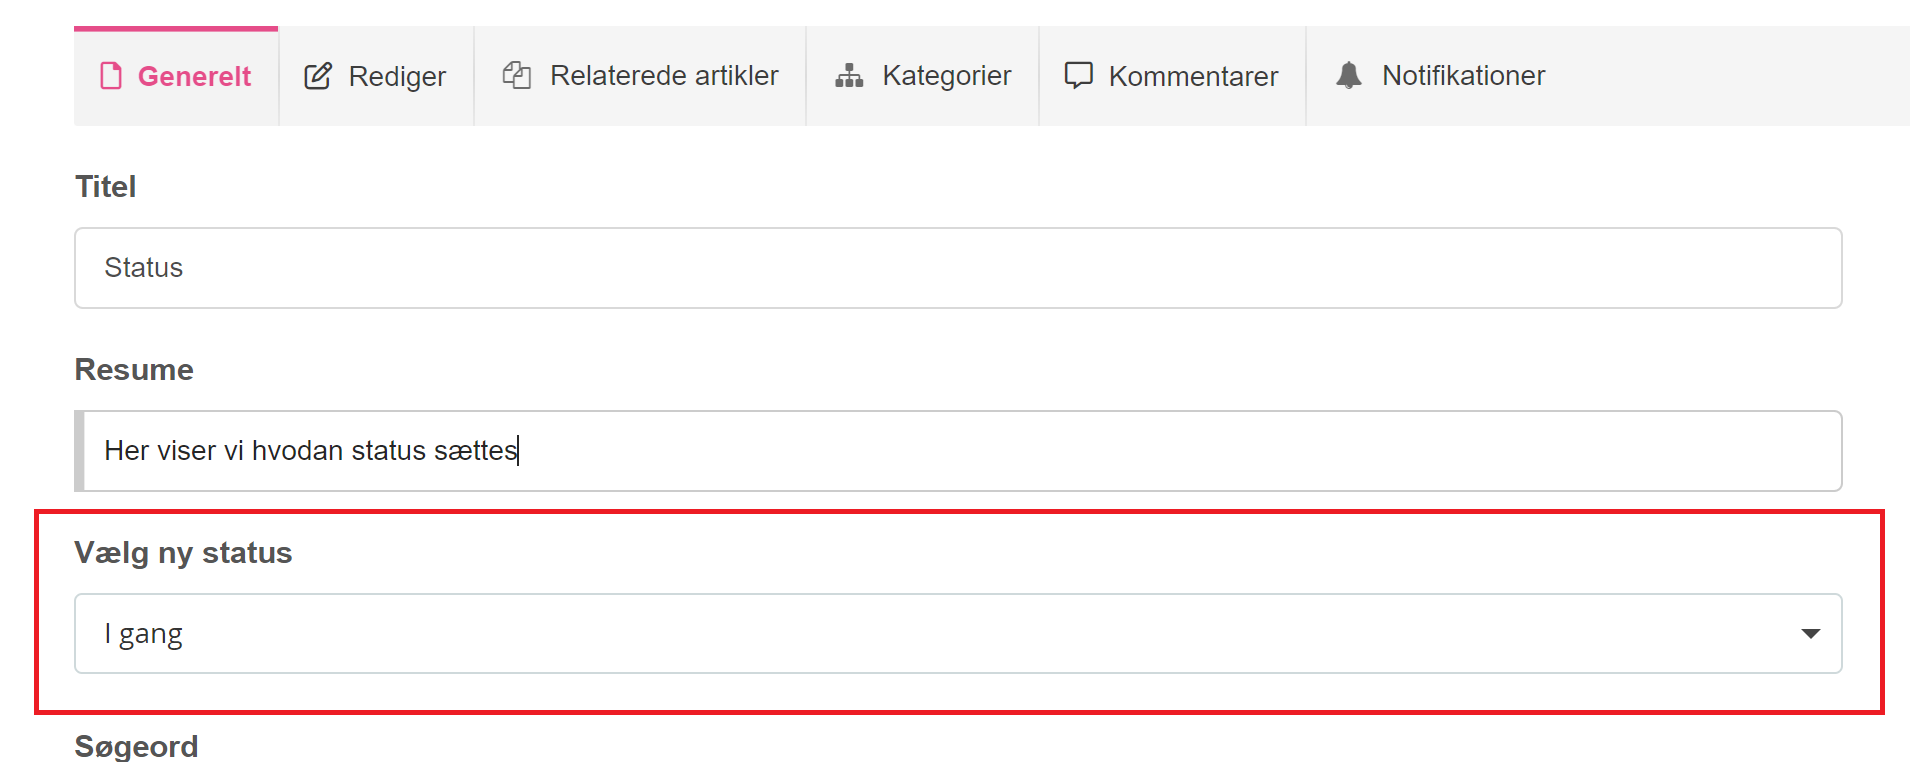Click the document icon on Generelt tab
This screenshot has width=1910, height=762.
point(111,76)
